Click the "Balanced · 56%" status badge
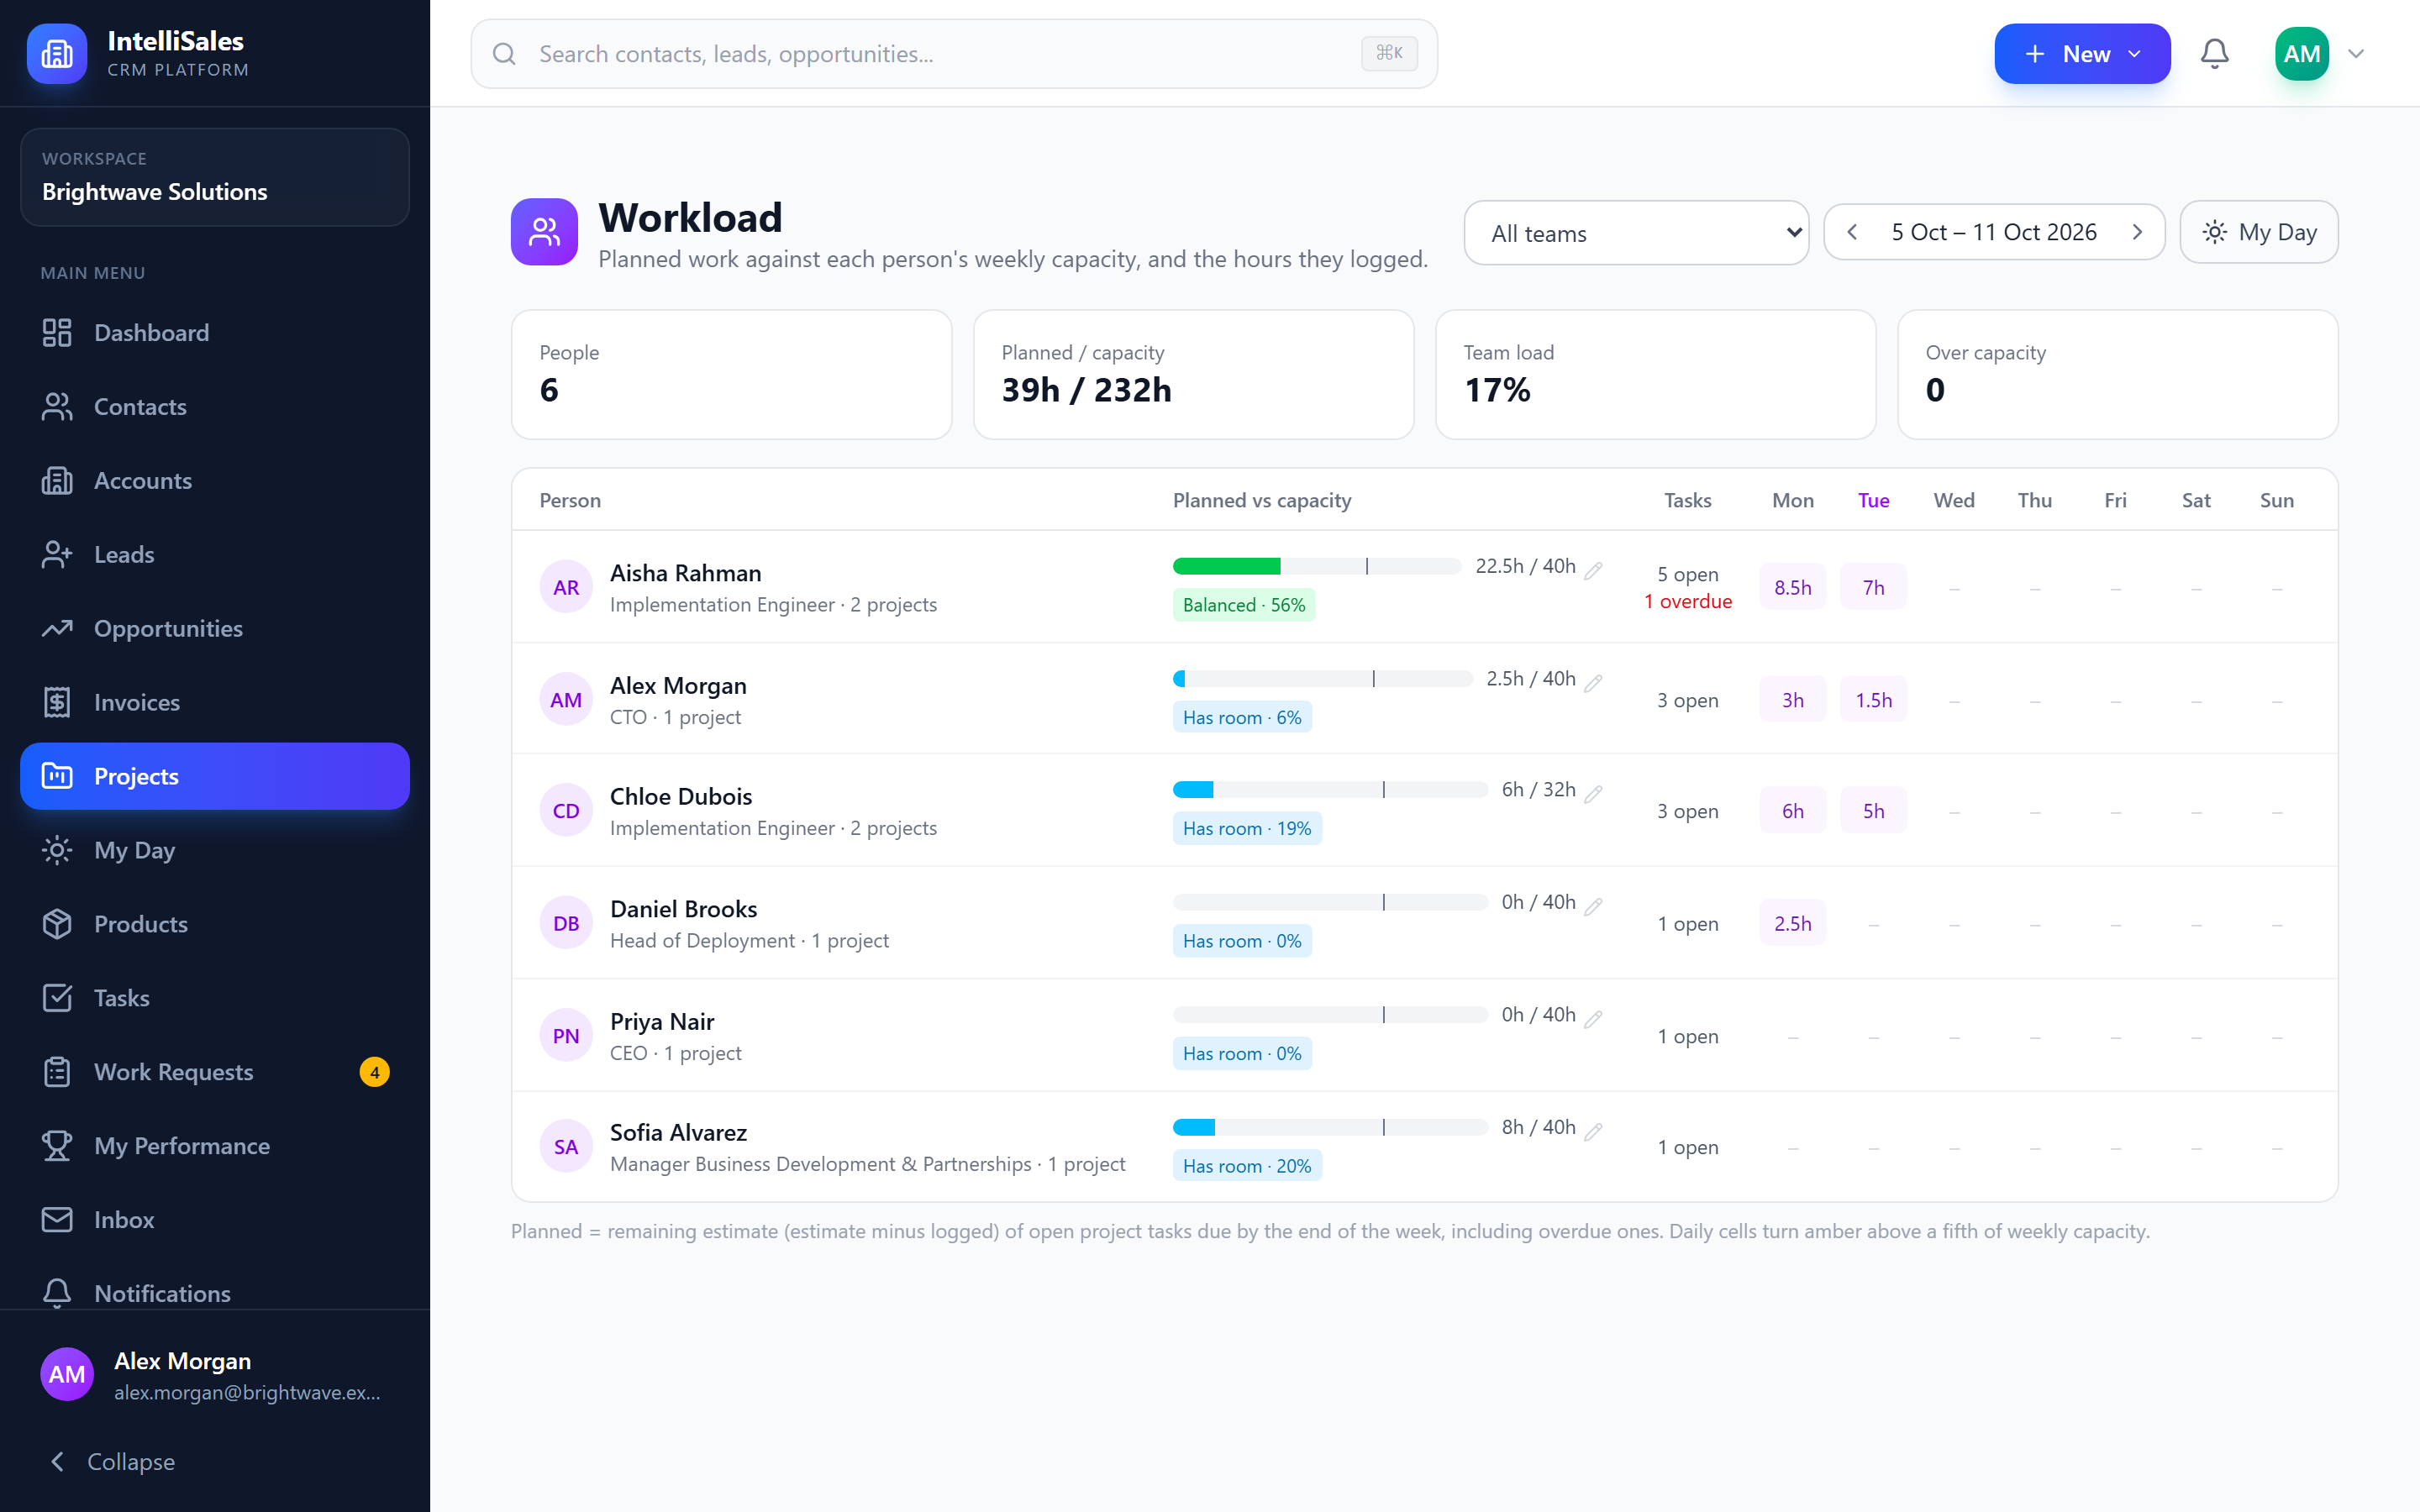 tap(1244, 605)
